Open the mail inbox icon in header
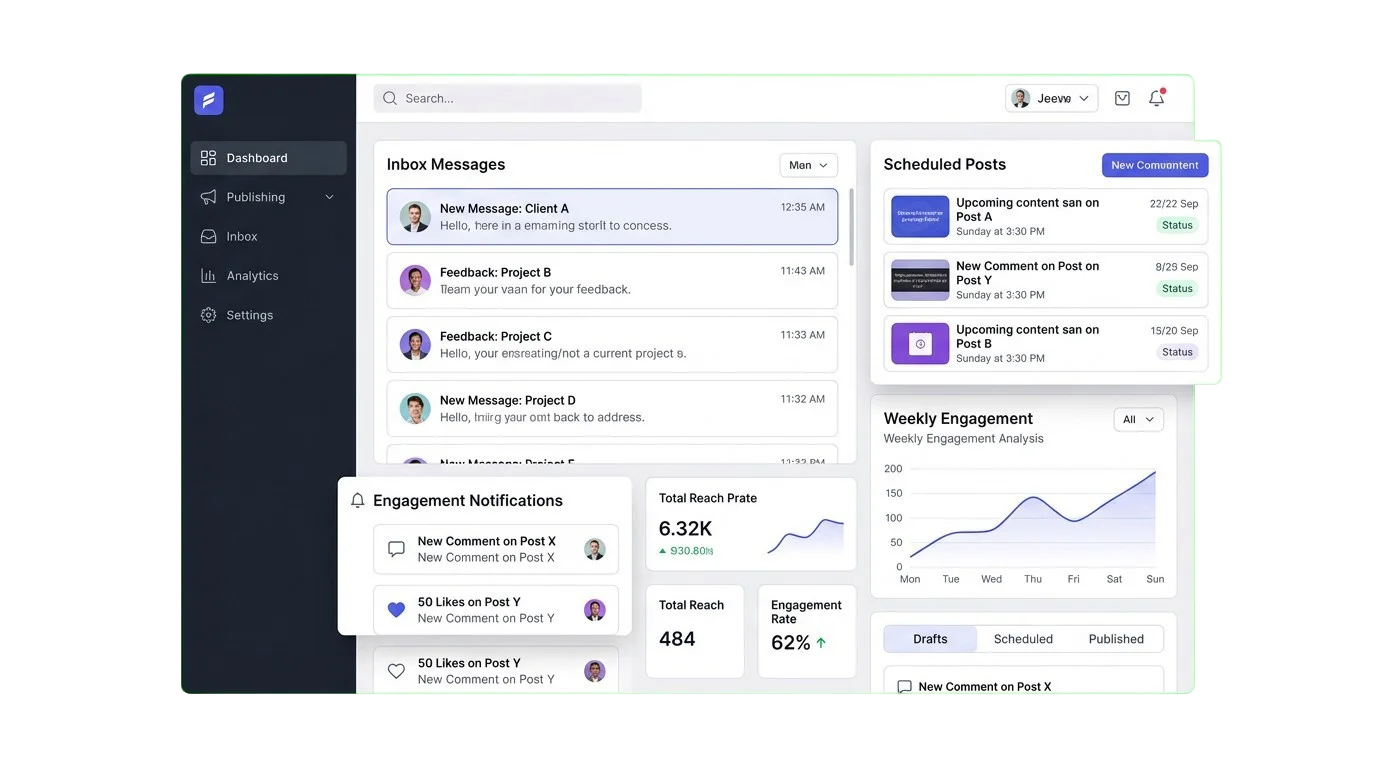This screenshot has height=768, width=1376. (x=1122, y=98)
